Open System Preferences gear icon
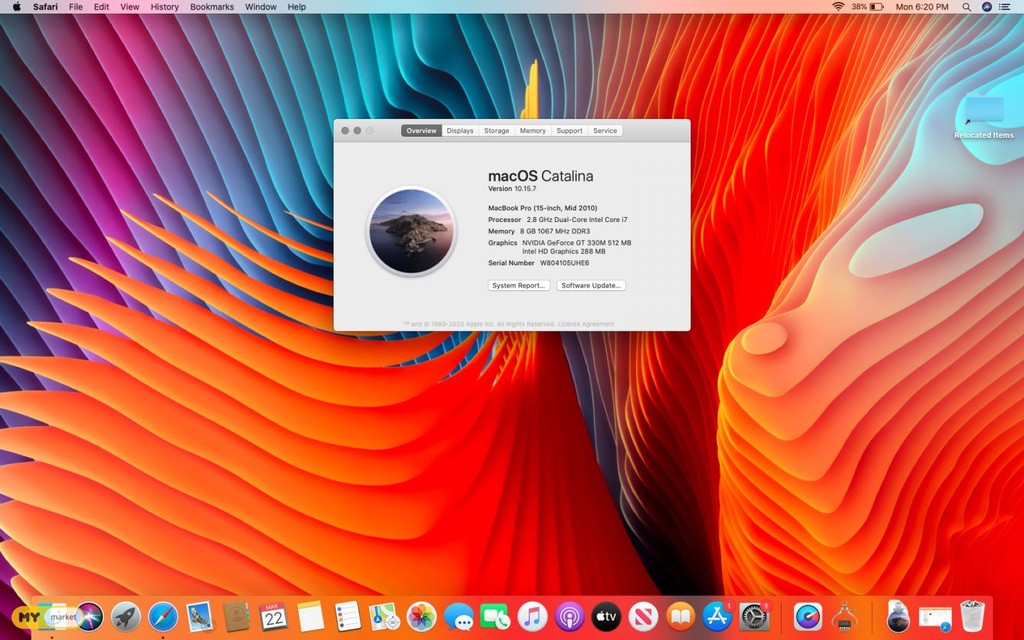The width and height of the screenshot is (1024, 640). (754, 616)
